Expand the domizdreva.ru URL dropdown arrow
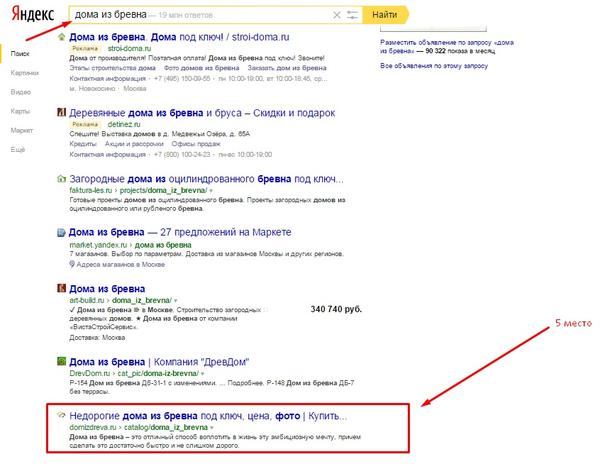Viewport: 600px width, 464px height. (x=212, y=428)
